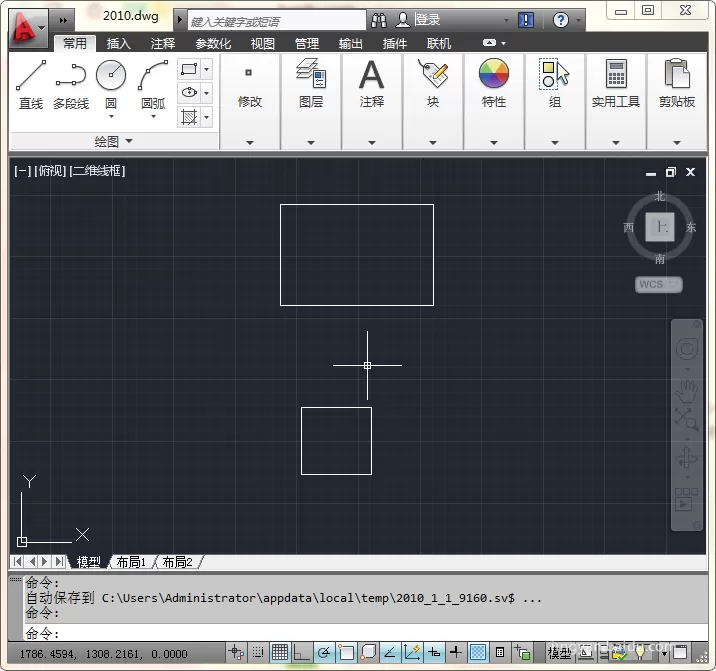Toggle Object Snap Tracking in status bar
716x671 pixels.
pos(390,652)
